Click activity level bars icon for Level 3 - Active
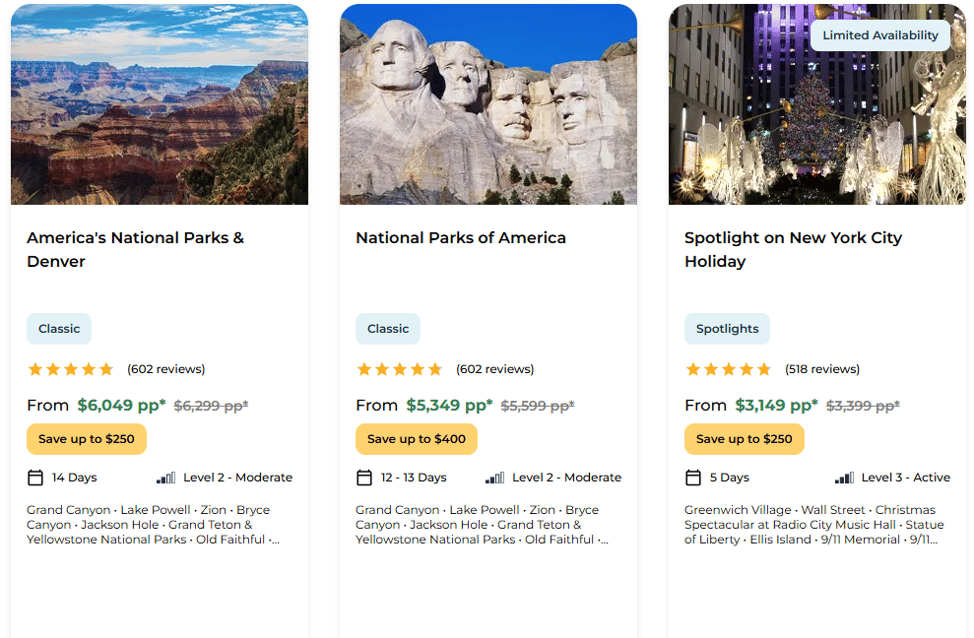 pos(844,478)
